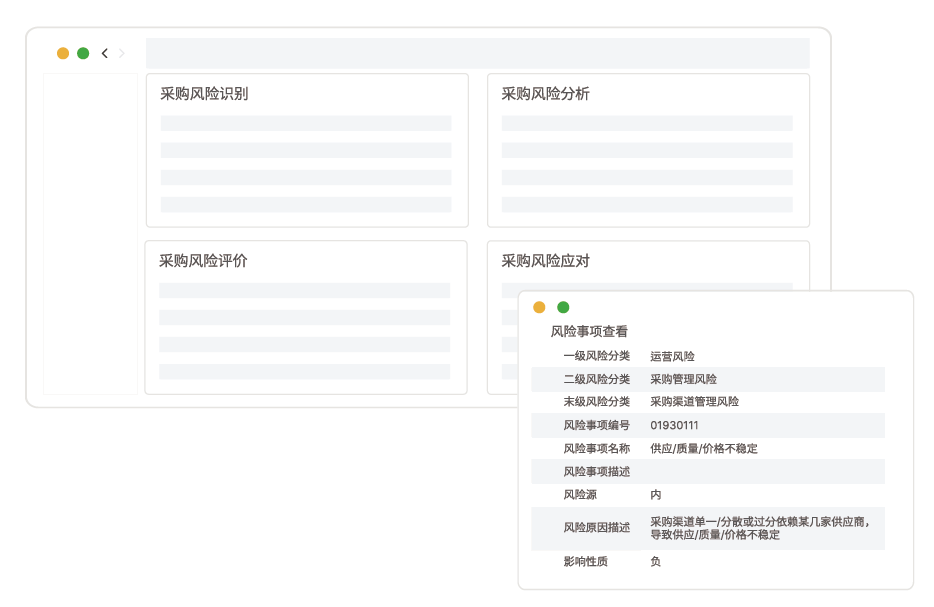Select the 二级风险分类 value 采购管理风险
This screenshot has width=934, height=607.
683,379
